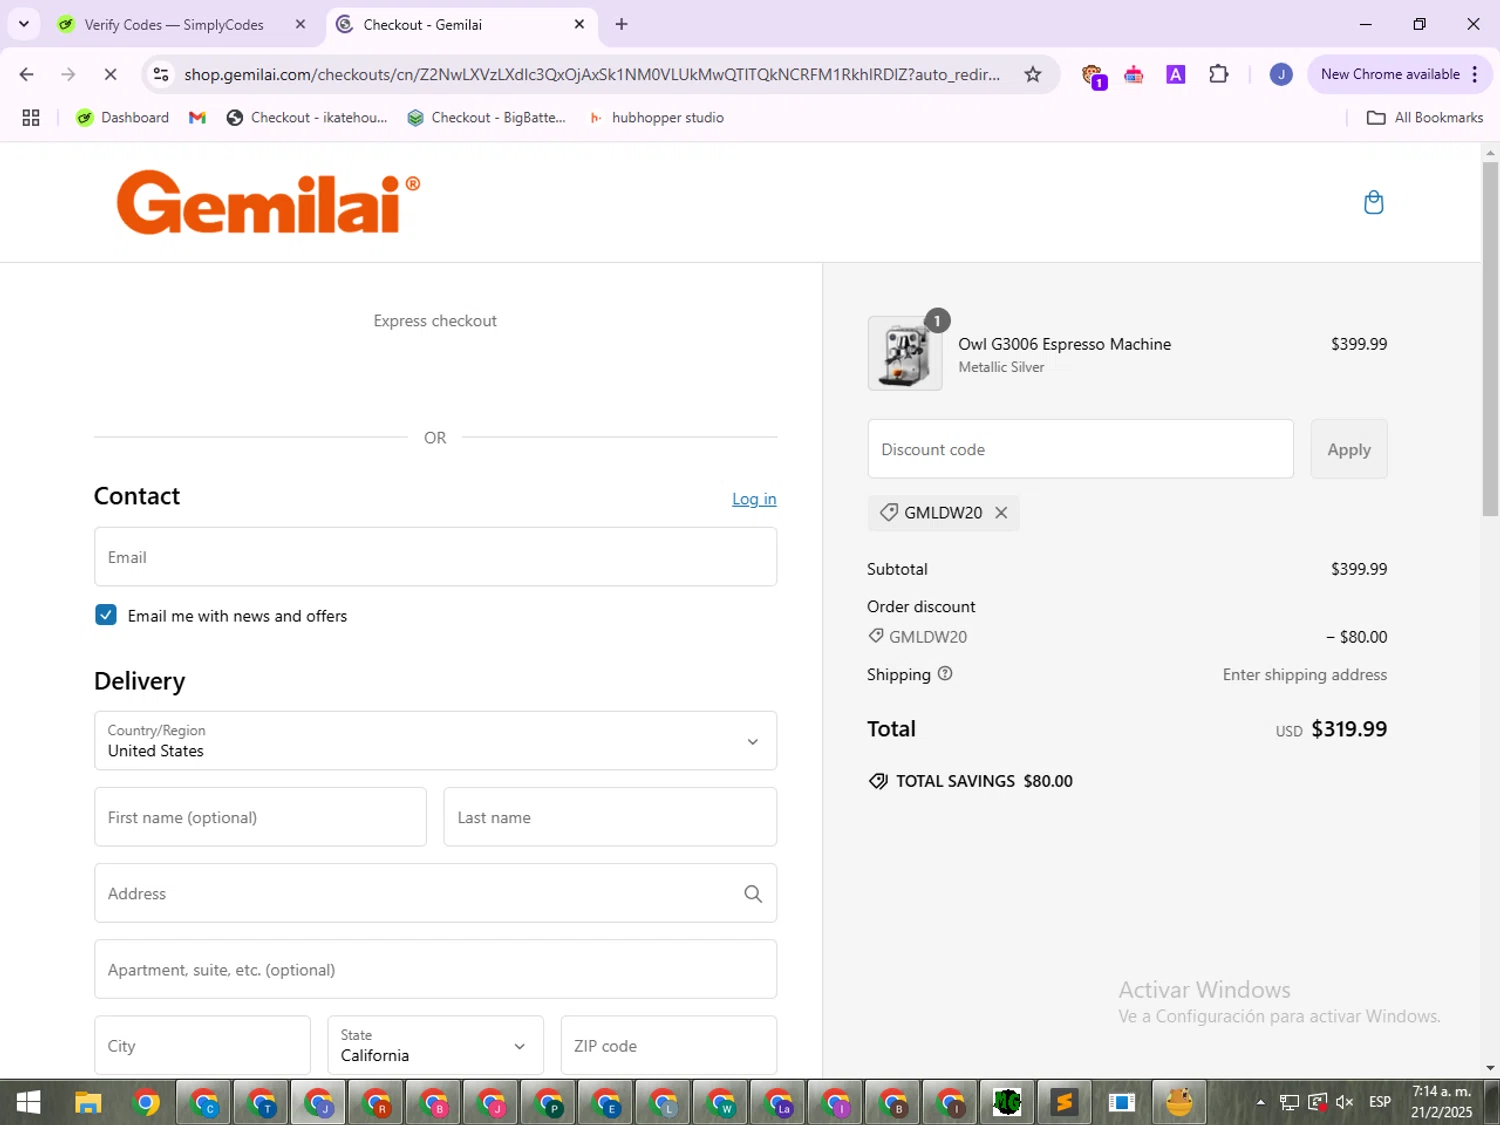Click the browser address bar URL
The image size is (1500, 1125).
tap(592, 74)
